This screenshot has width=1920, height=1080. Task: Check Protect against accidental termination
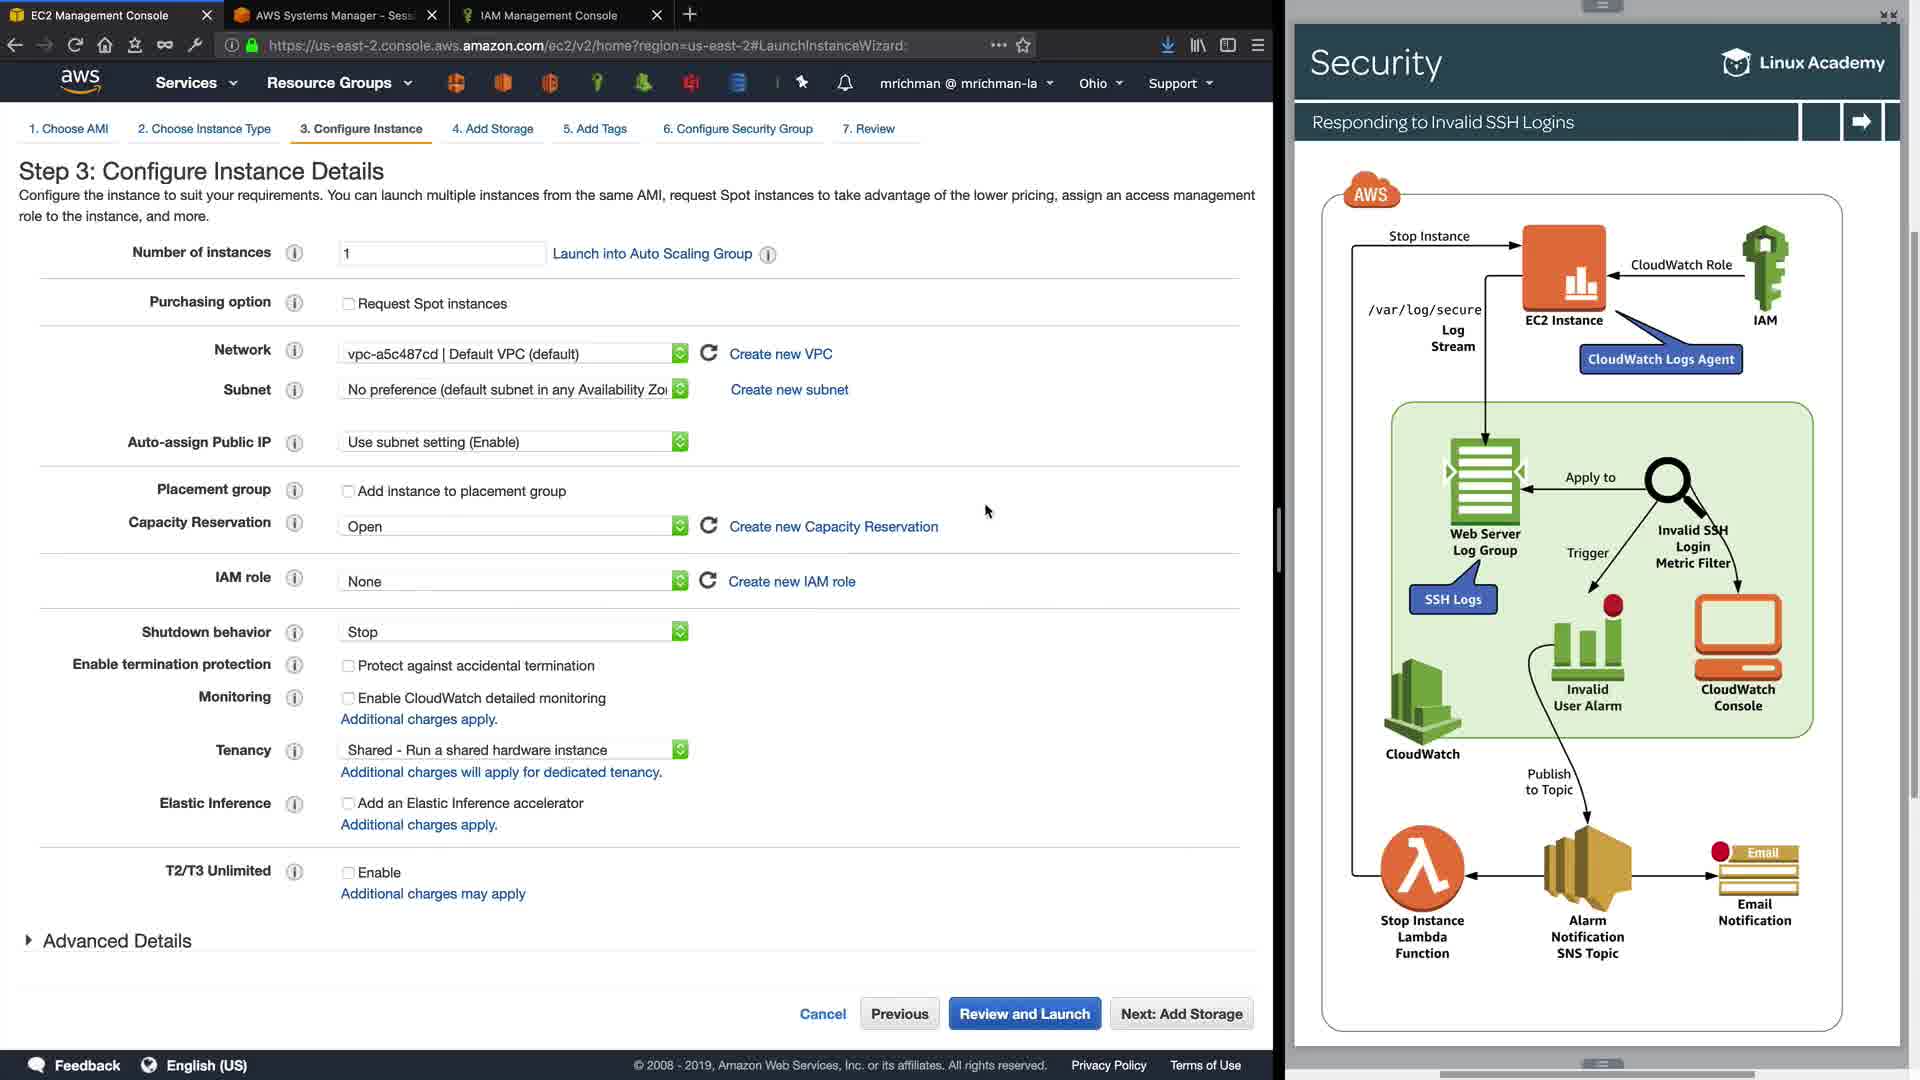(x=348, y=666)
